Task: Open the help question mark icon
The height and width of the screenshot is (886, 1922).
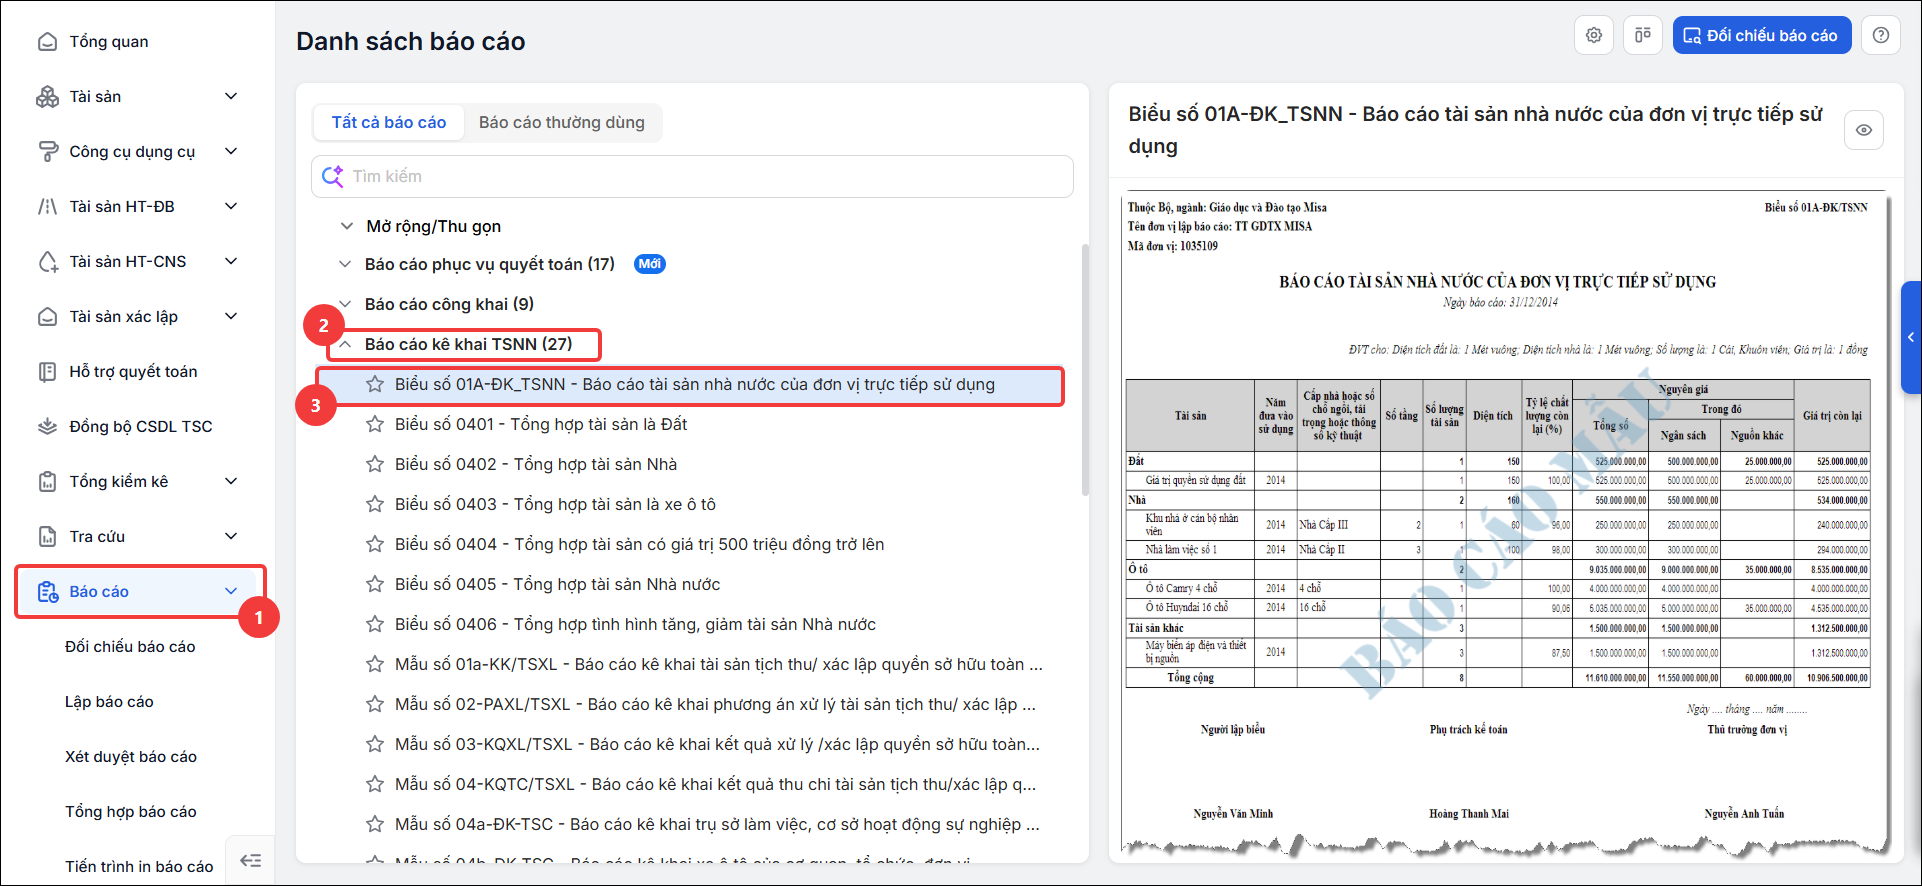Action: (1881, 35)
